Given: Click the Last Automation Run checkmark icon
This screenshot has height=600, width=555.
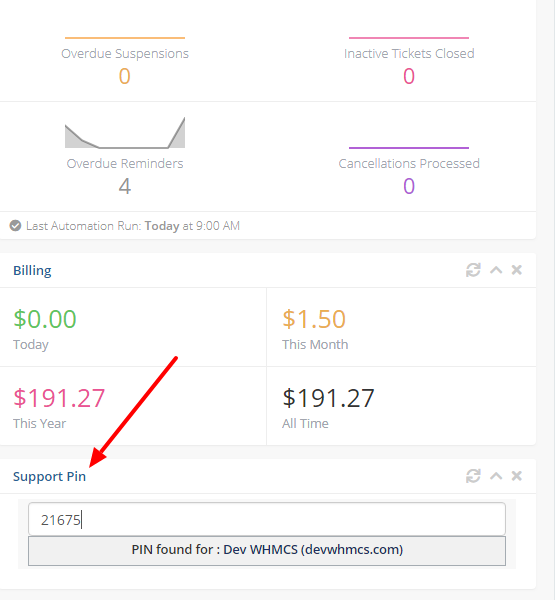Looking at the screenshot, I should point(15,226).
